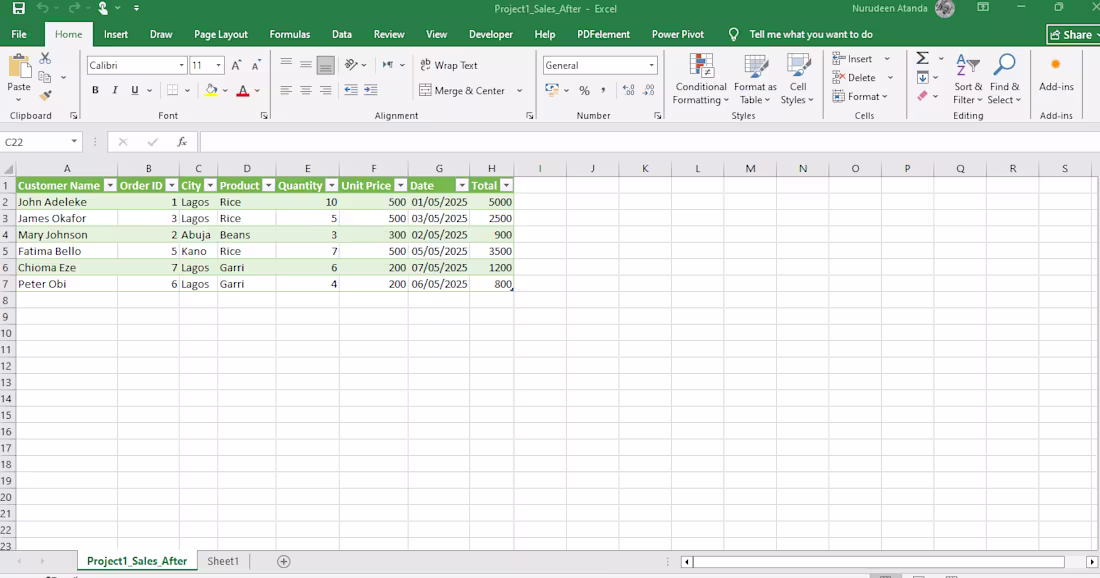Toggle Italic formatting
Image resolution: width=1100 pixels, height=578 pixels.
[115, 90]
